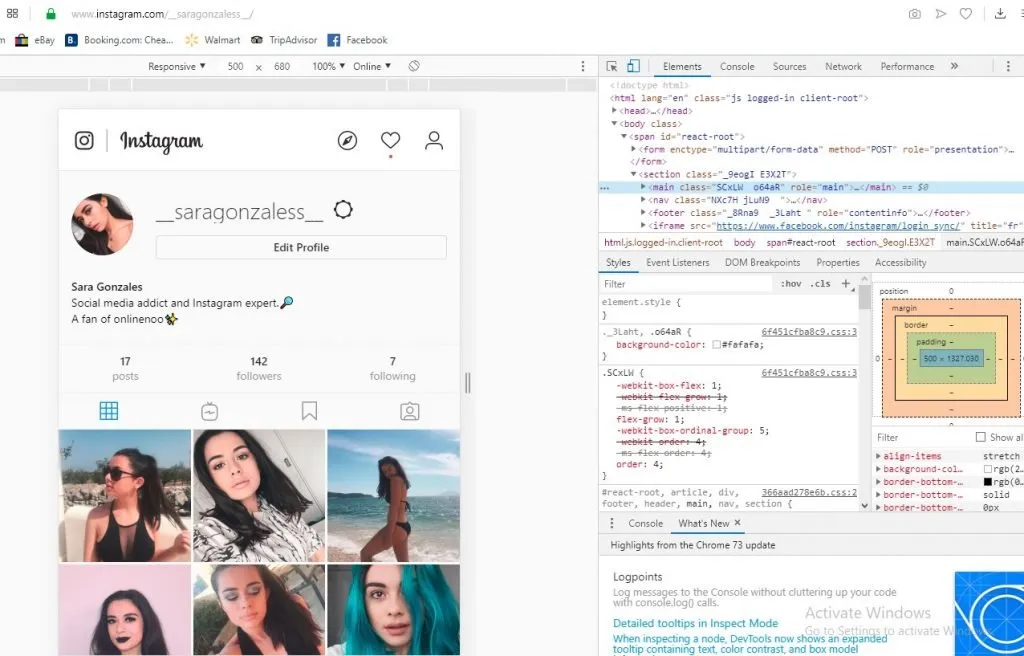This screenshot has height=656, width=1024.
Task: Toggle the device toolbar in DevTools
Action: (633, 66)
